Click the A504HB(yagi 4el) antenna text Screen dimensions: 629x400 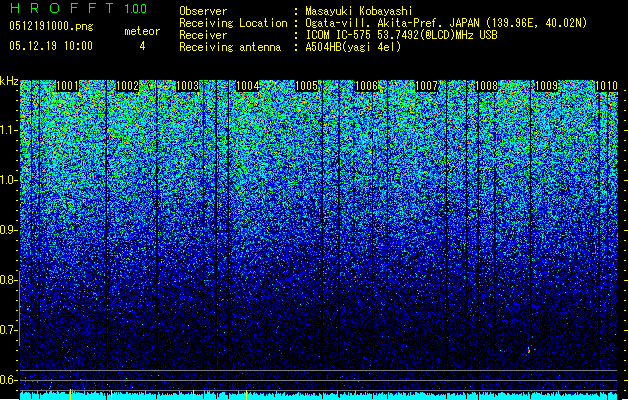pyautogui.click(x=353, y=47)
